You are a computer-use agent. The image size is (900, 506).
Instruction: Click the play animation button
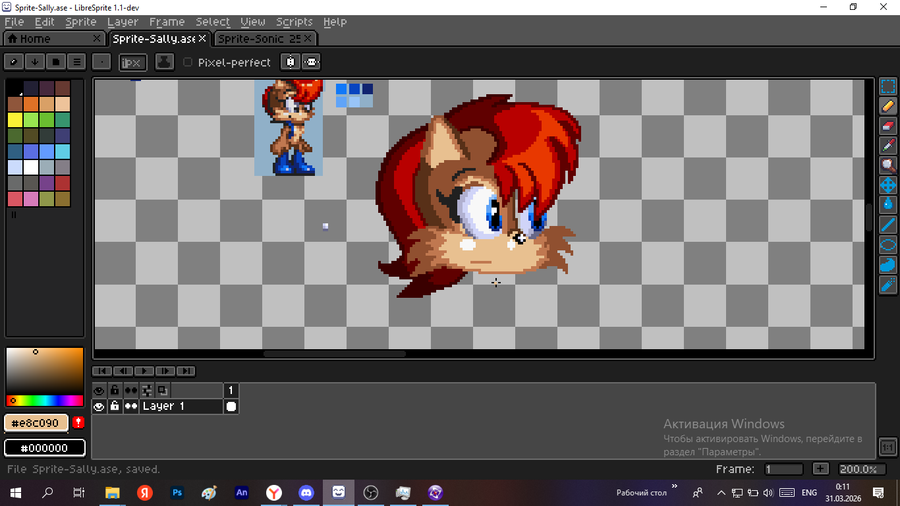[143, 371]
